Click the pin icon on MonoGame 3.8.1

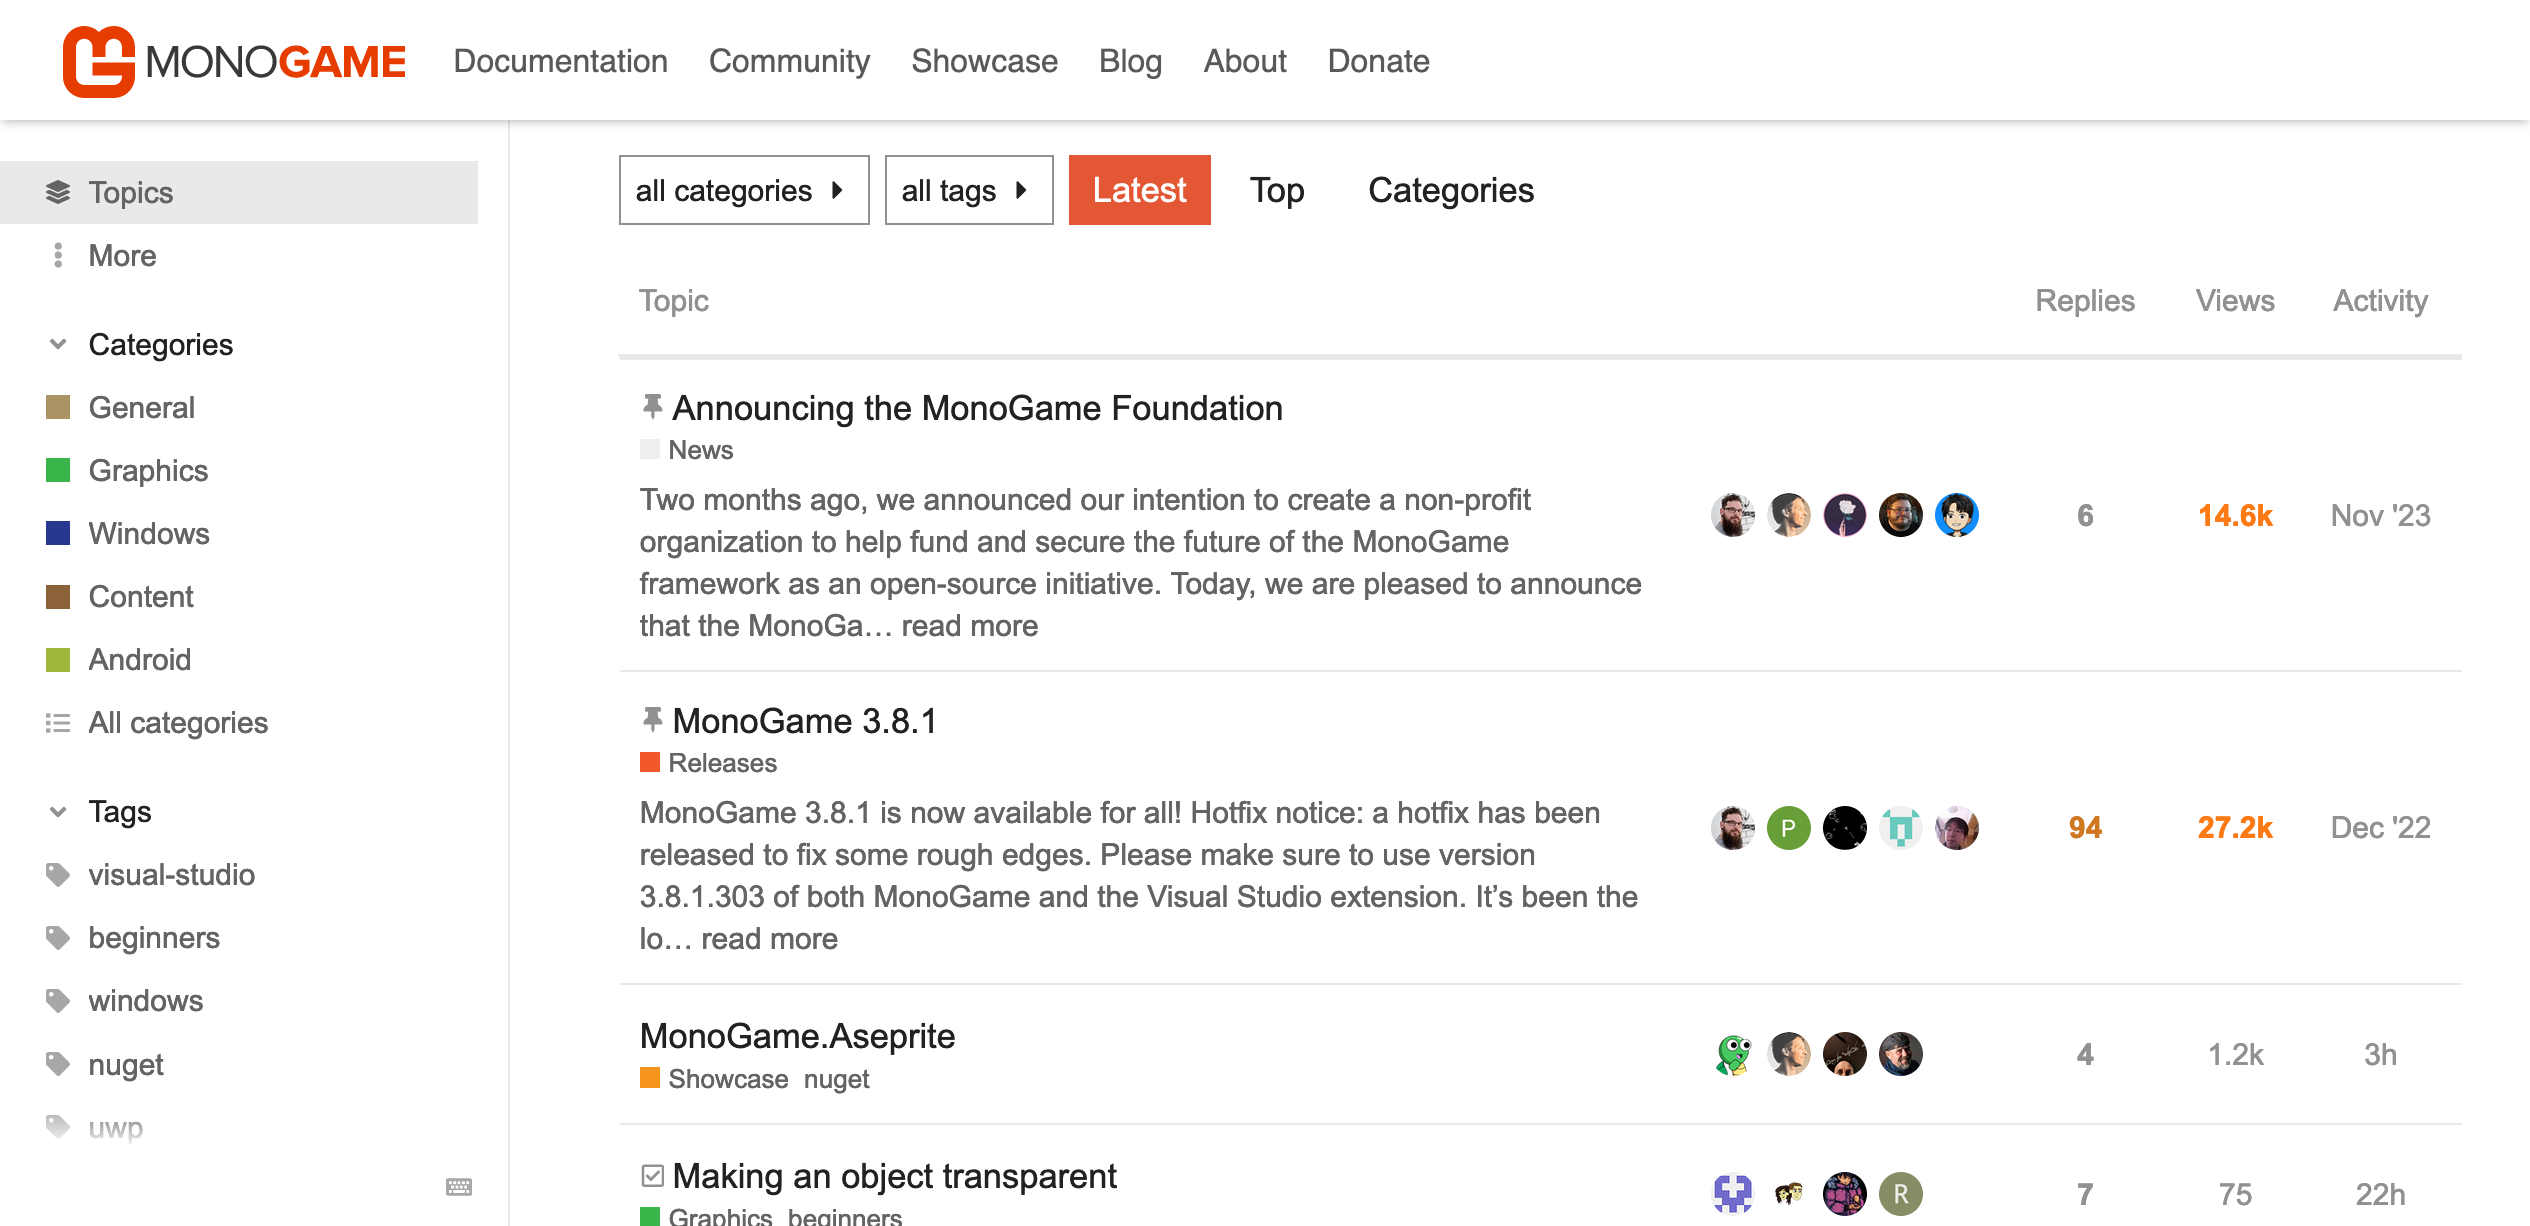652,719
